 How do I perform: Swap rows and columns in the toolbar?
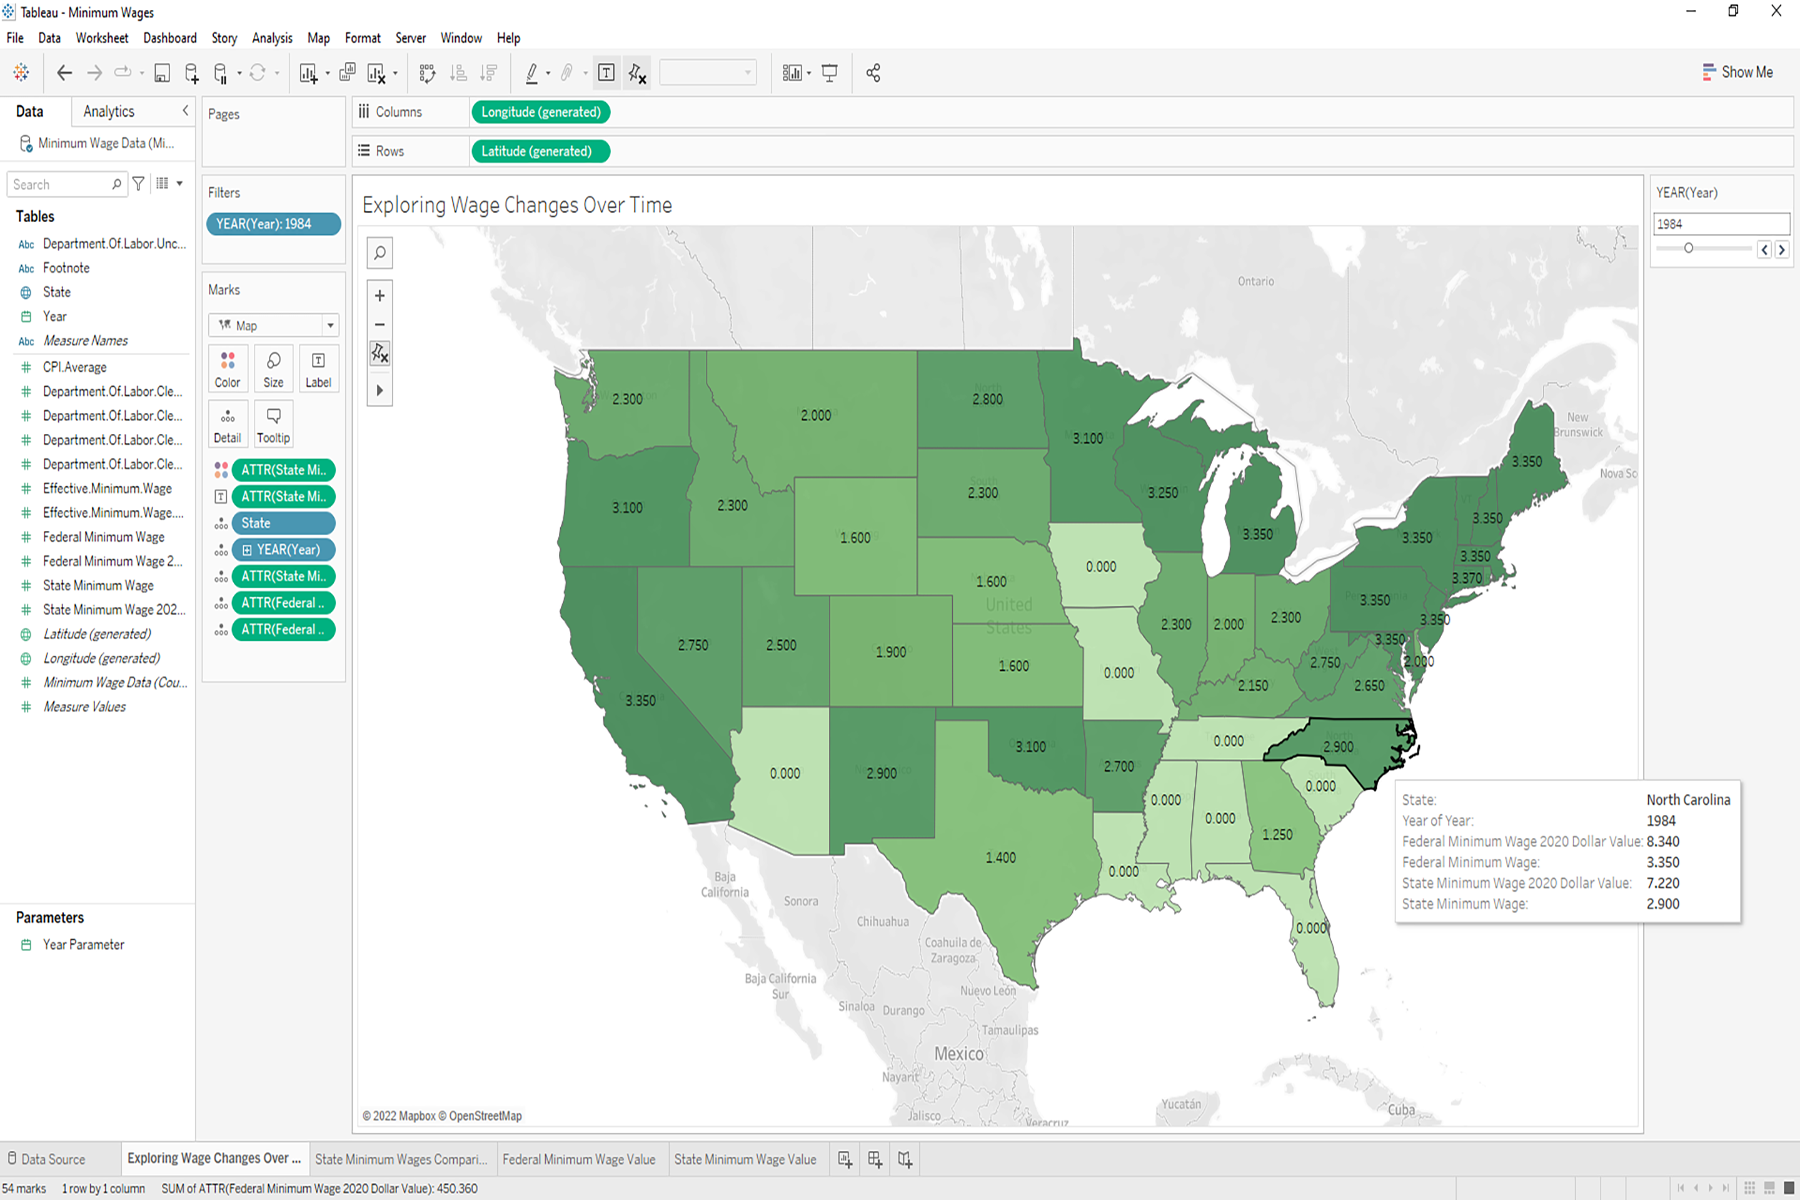[x=427, y=72]
